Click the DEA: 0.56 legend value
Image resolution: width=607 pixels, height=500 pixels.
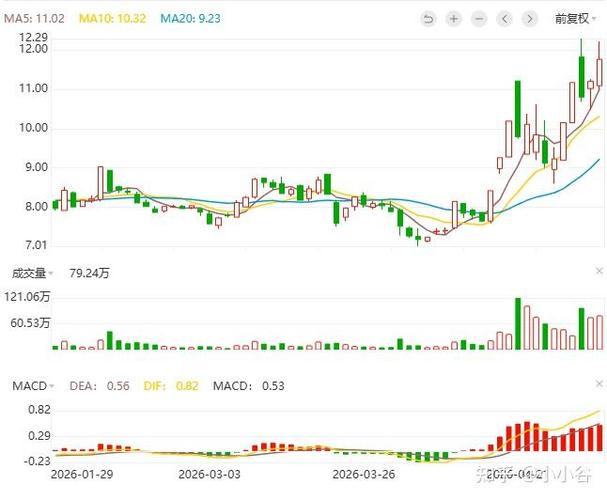[x=99, y=386]
